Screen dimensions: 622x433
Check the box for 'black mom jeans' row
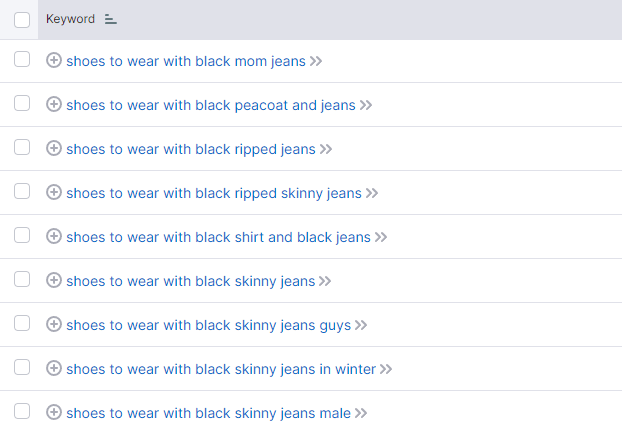tap(22, 59)
